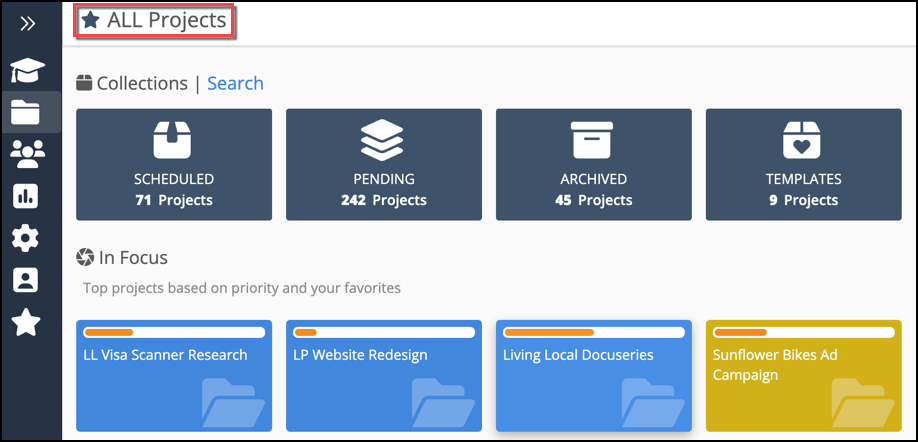
Task: Open the settings gear sidebar icon
Action: pos(26,238)
